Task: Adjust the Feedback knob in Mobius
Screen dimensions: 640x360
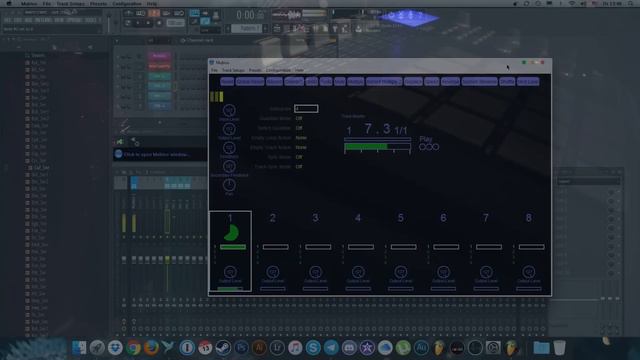Action: pyautogui.click(x=229, y=148)
